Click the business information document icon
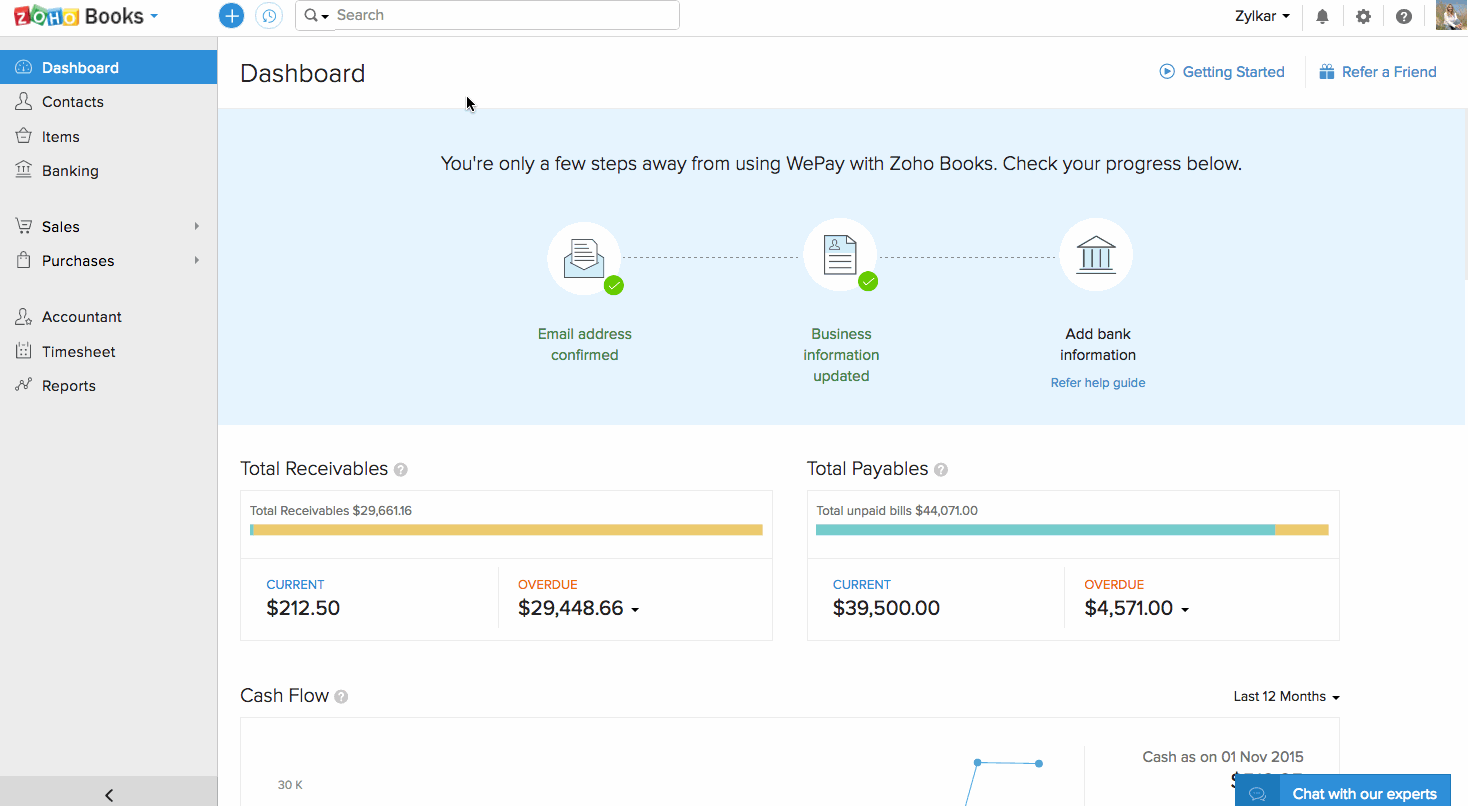1468x806 pixels. [x=840, y=255]
